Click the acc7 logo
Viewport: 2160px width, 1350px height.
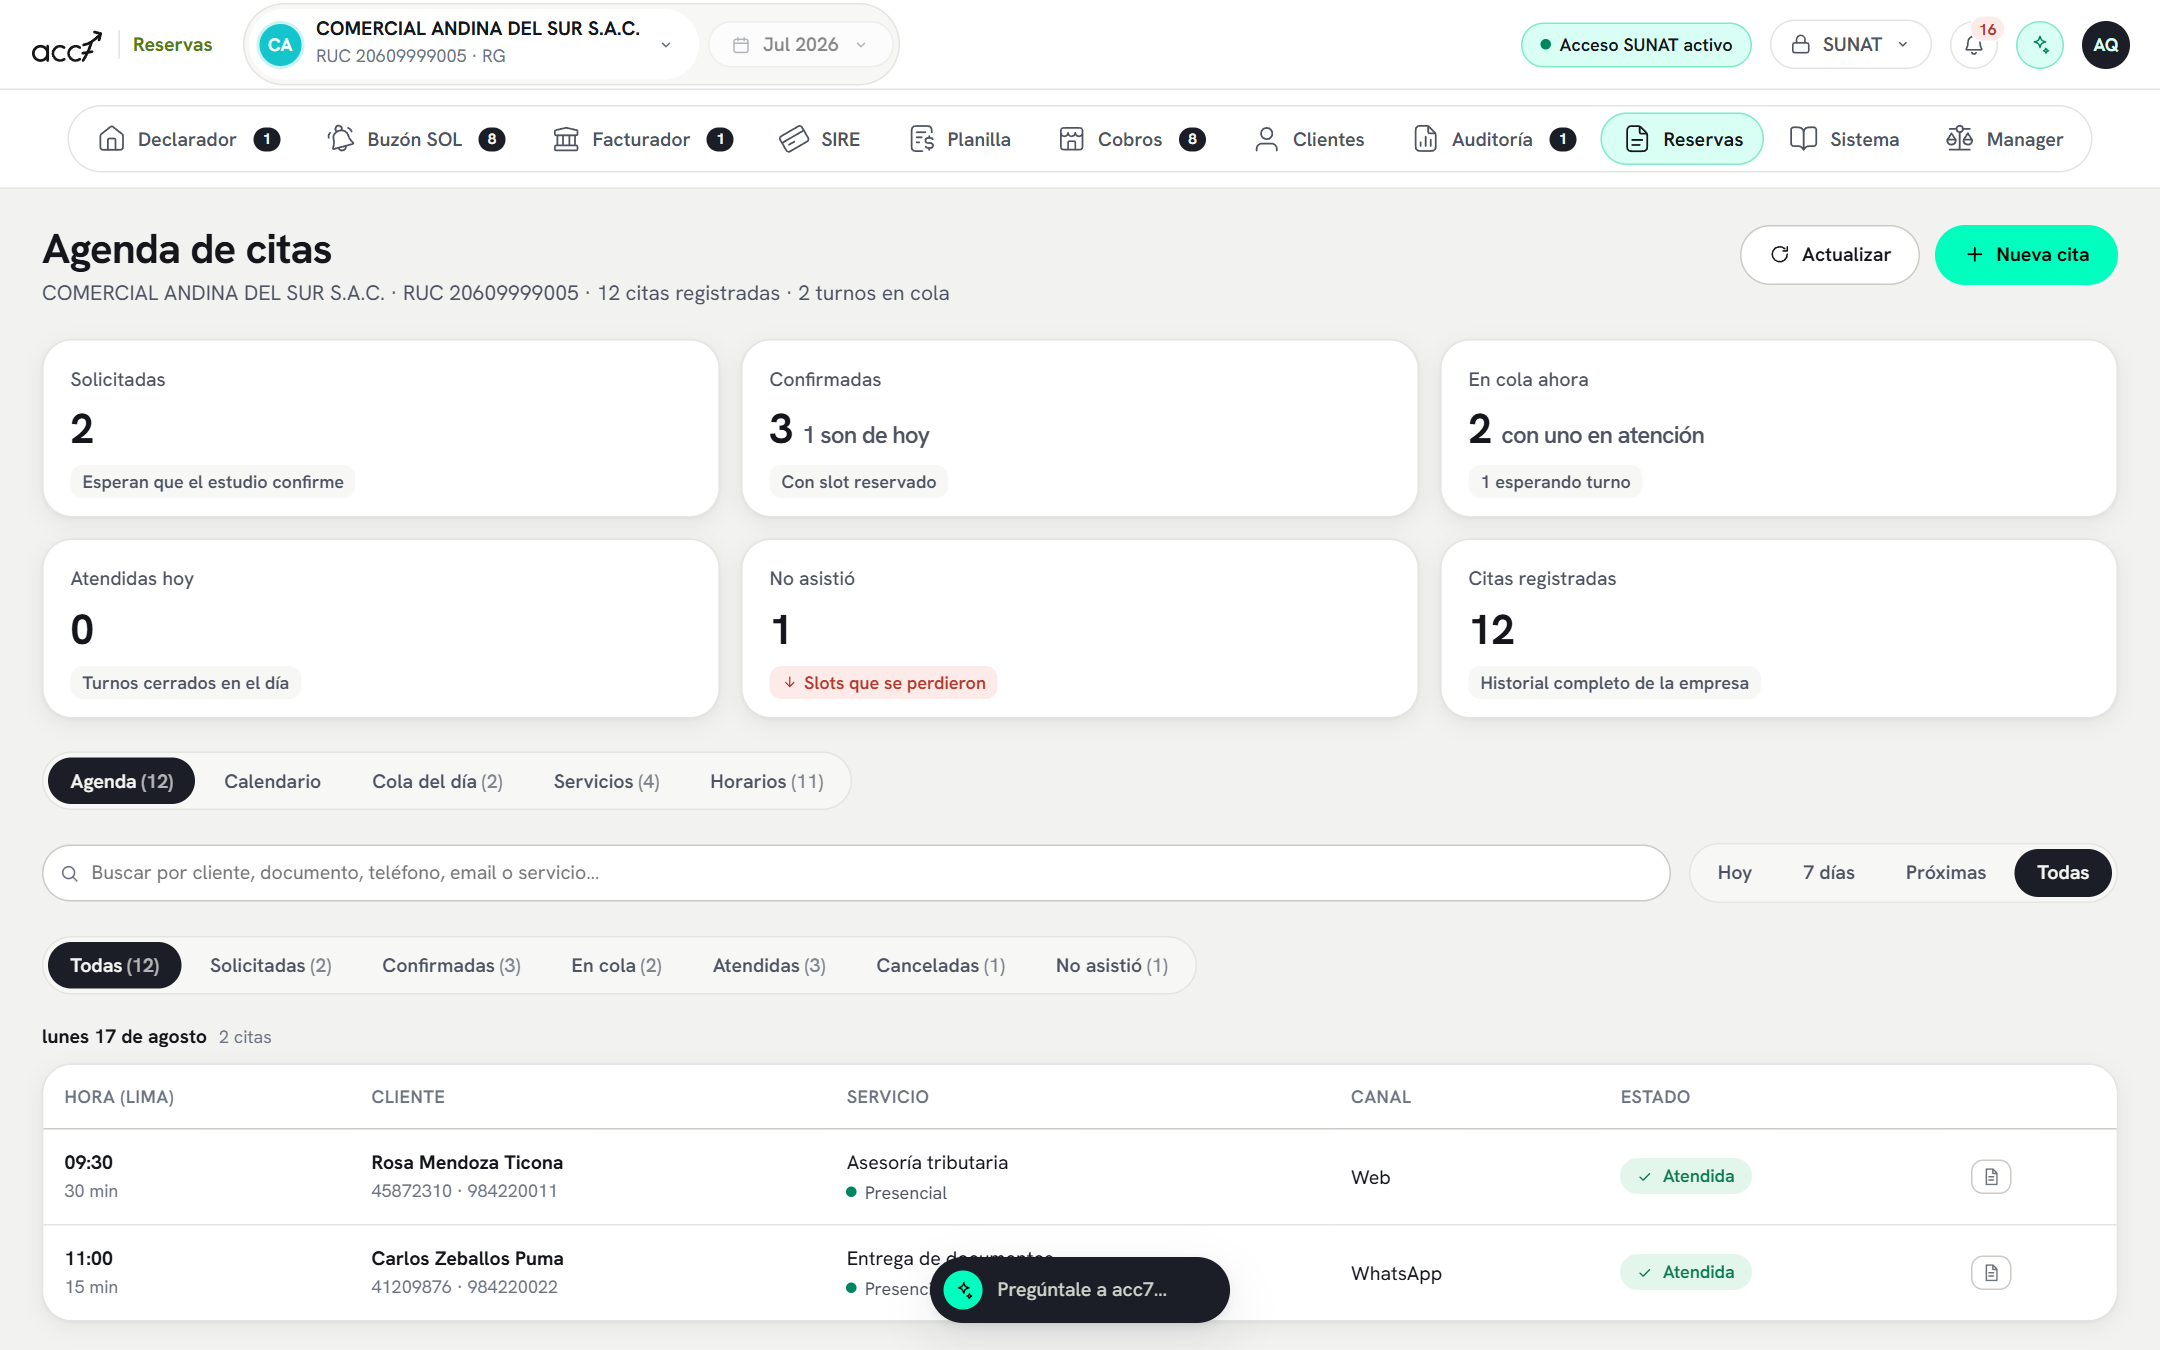point(66,46)
